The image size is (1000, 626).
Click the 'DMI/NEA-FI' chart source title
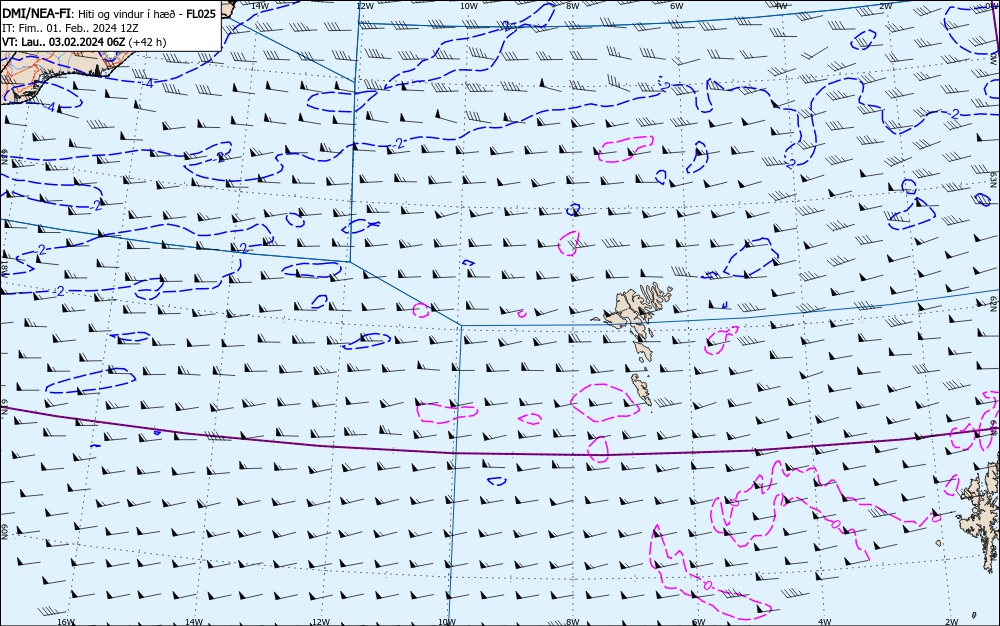click(36, 14)
